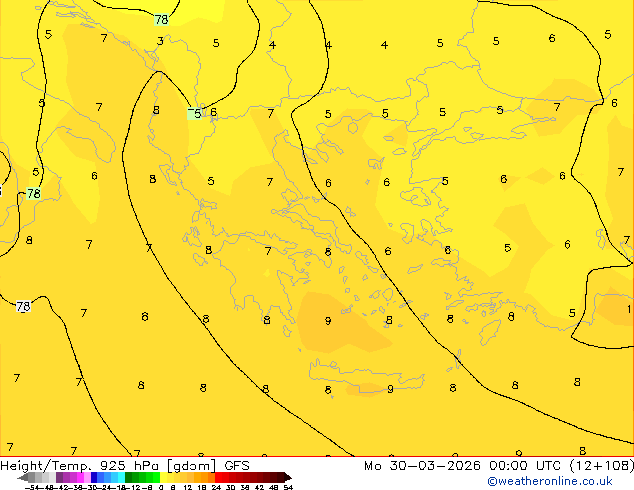Open the weatheronline.co.uk copyright link
The height and width of the screenshot is (490, 634).
pyautogui.click(x=550, y=481)
